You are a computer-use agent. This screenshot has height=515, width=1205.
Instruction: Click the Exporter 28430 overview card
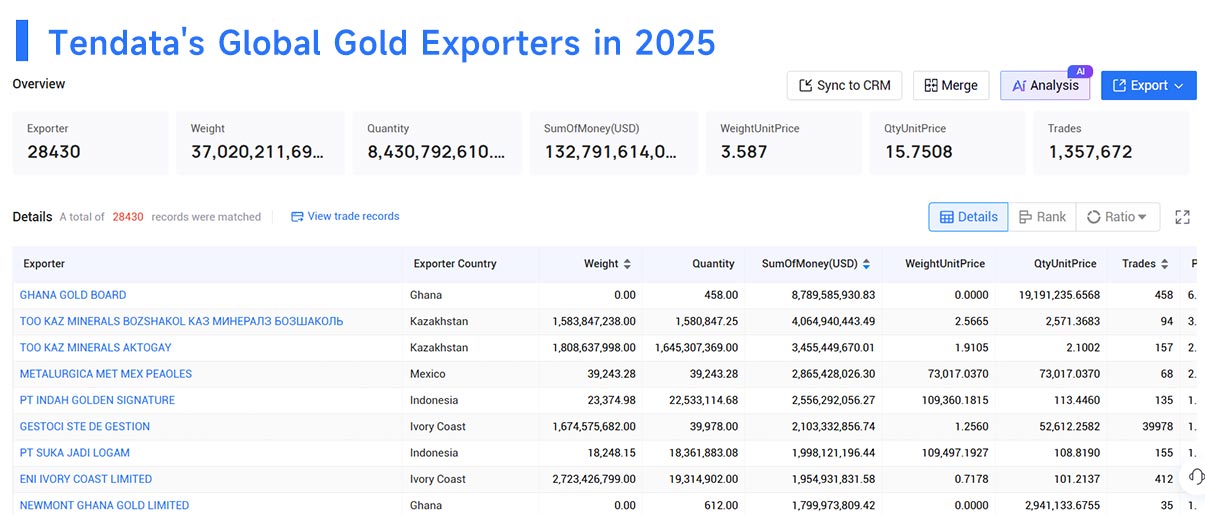[x=90, y=142]
